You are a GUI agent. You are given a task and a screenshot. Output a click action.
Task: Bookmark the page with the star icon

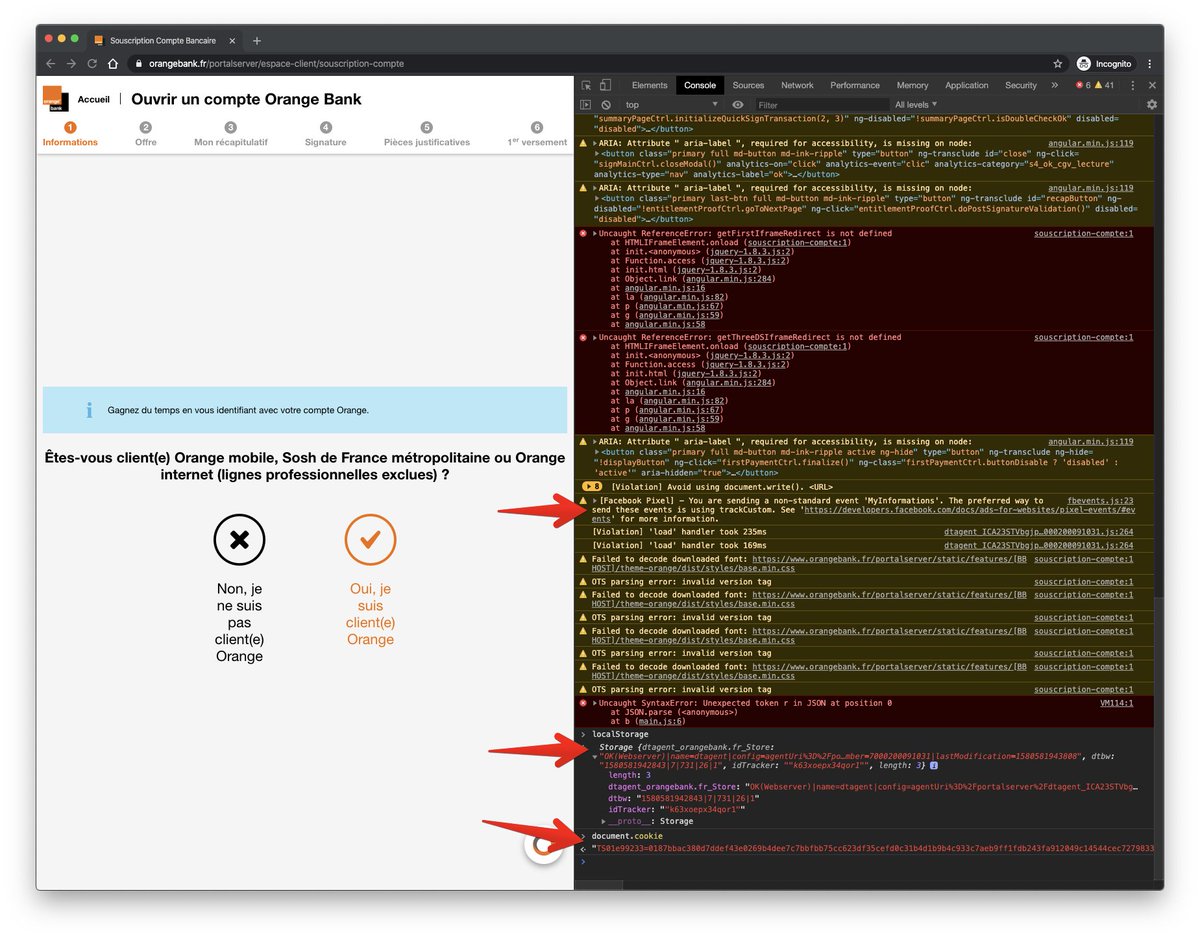point(1057,63)
